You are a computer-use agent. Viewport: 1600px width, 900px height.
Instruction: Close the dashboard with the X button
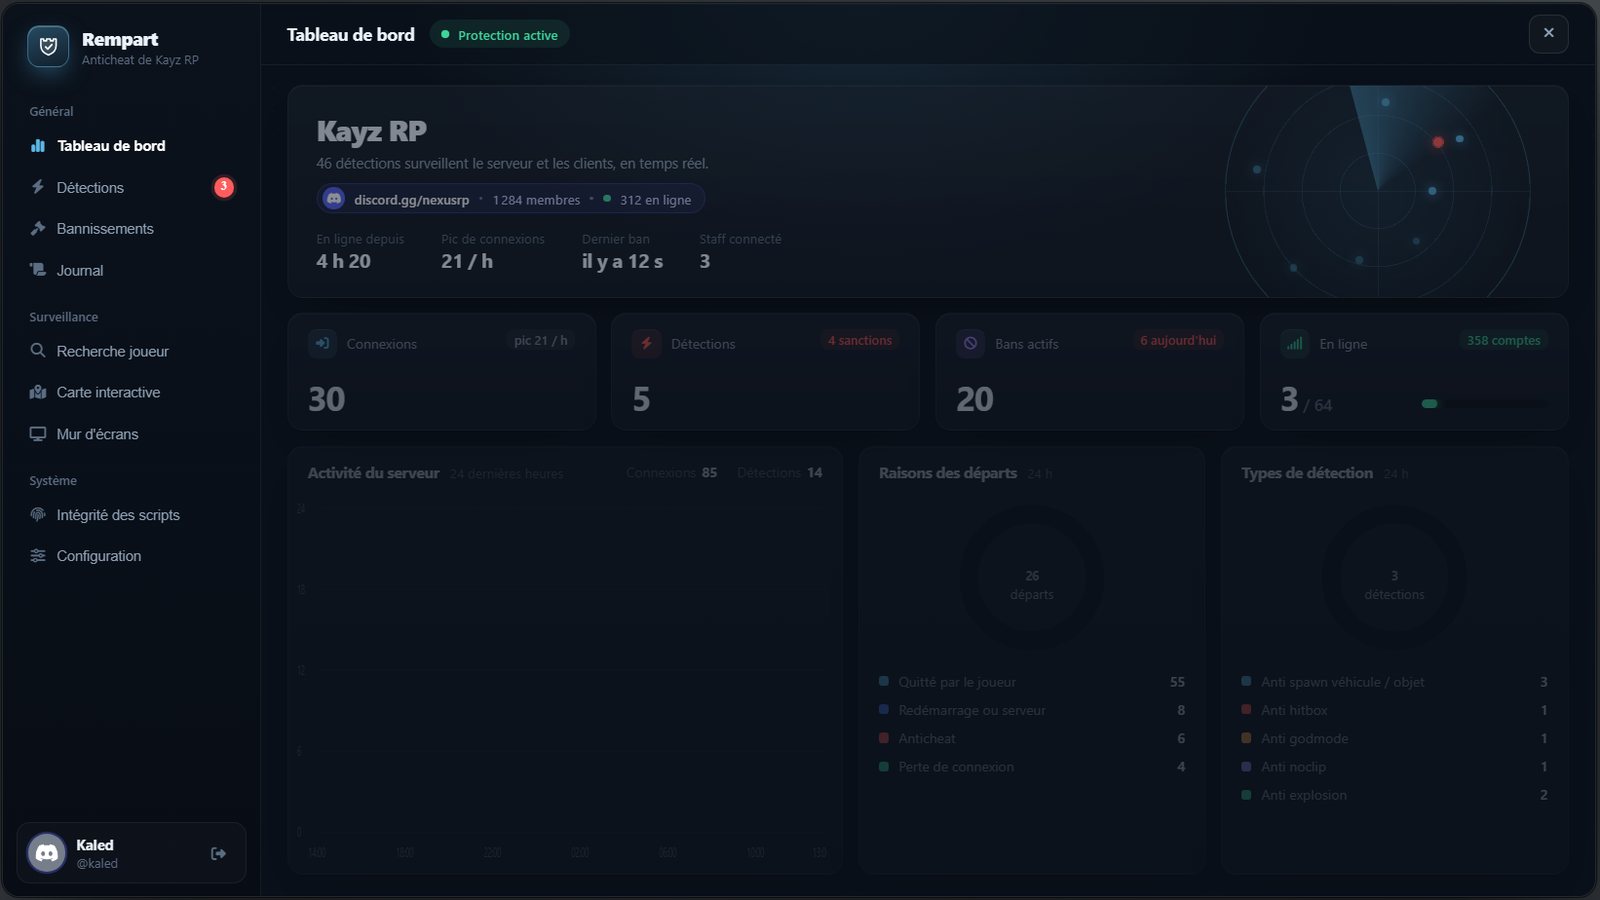[x=1548, y=33]
